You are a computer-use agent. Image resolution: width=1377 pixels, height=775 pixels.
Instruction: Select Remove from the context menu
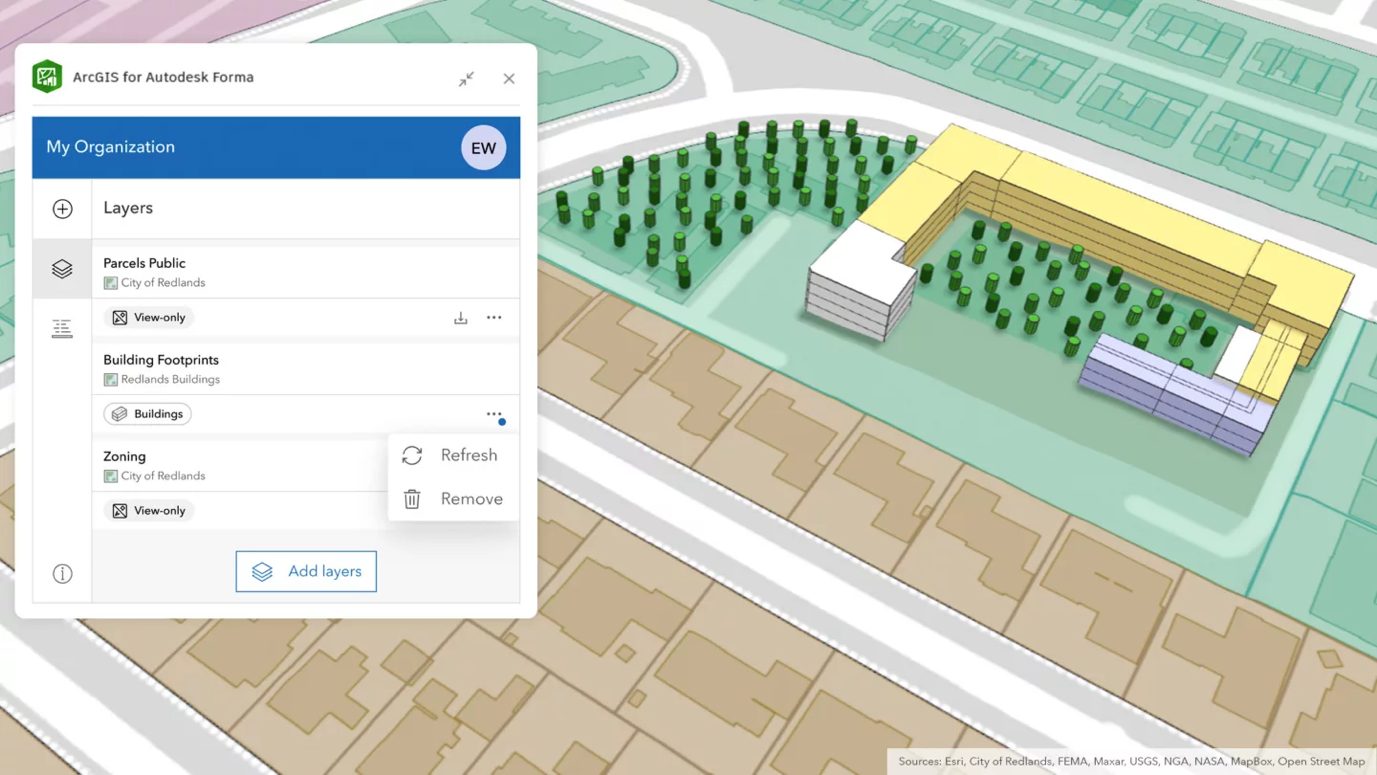[453, 498]
